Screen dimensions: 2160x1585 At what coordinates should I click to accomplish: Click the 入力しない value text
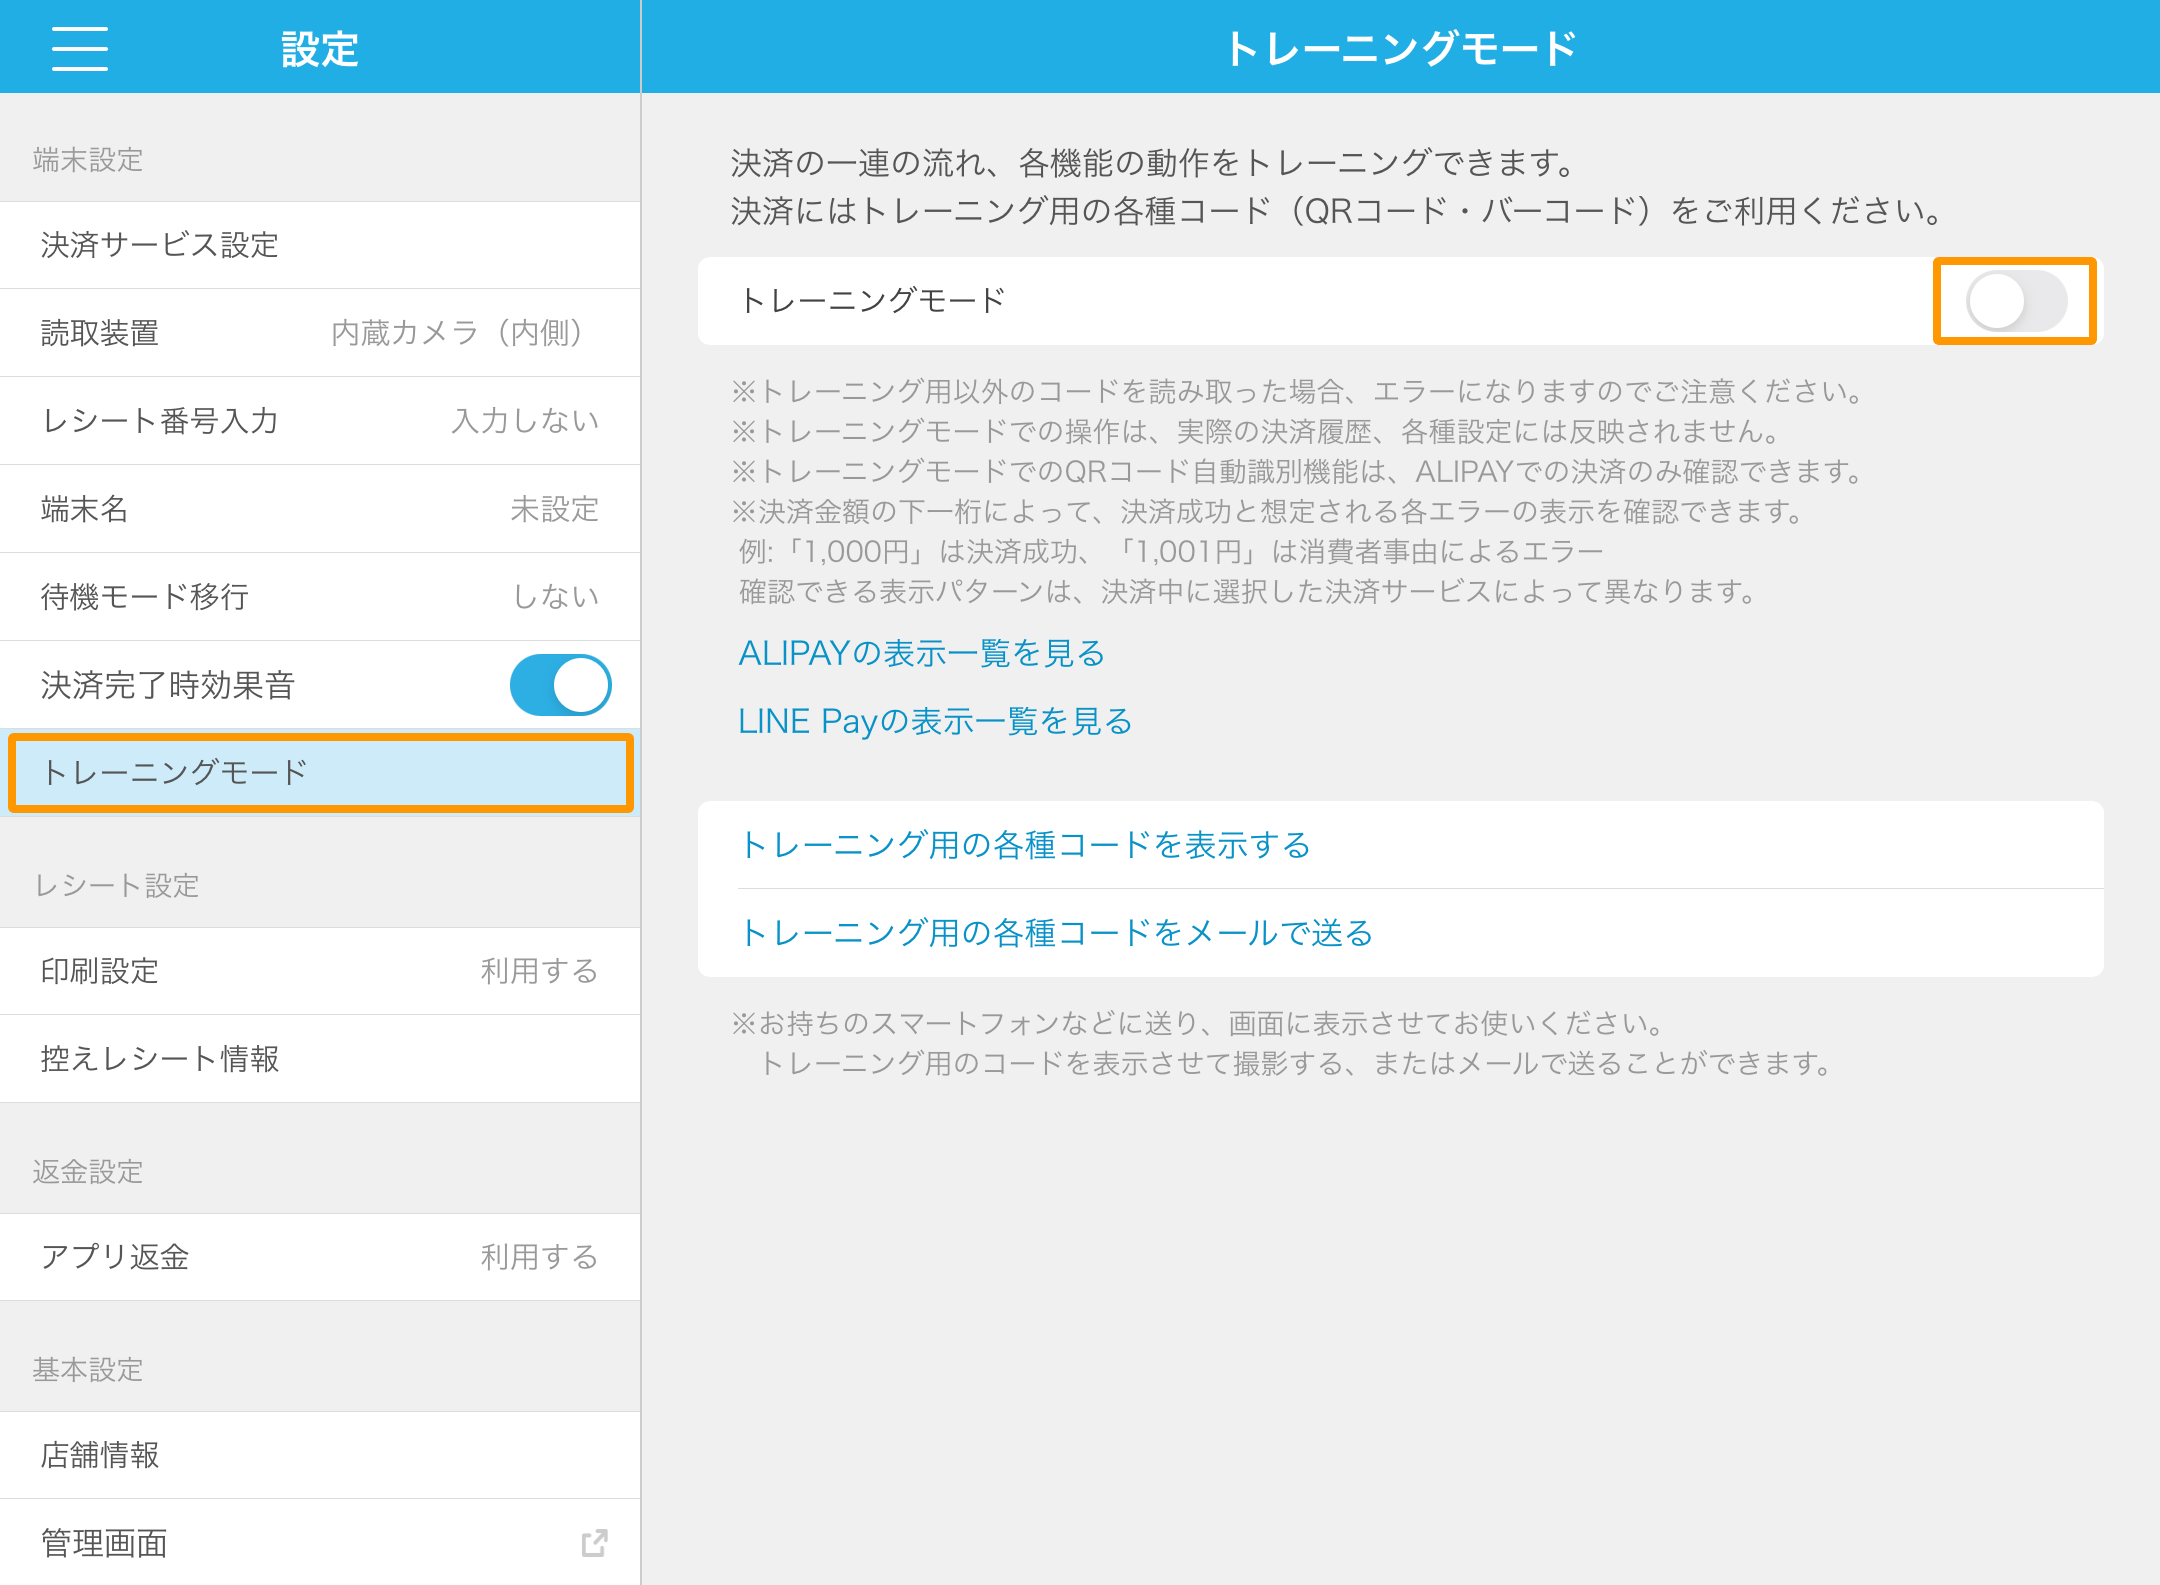(525, 421)
